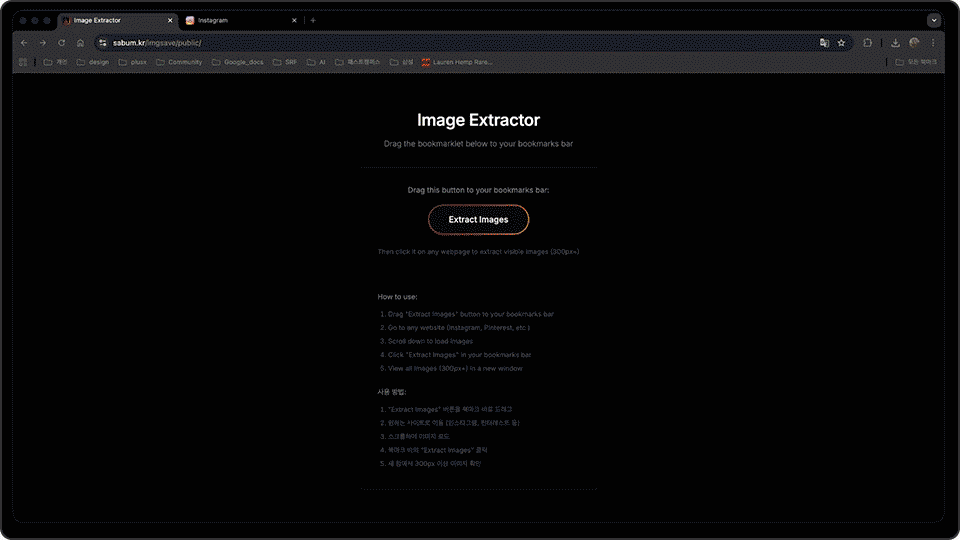
Task: Select the Image Extractor tab
Action: [x=118, y=20]
